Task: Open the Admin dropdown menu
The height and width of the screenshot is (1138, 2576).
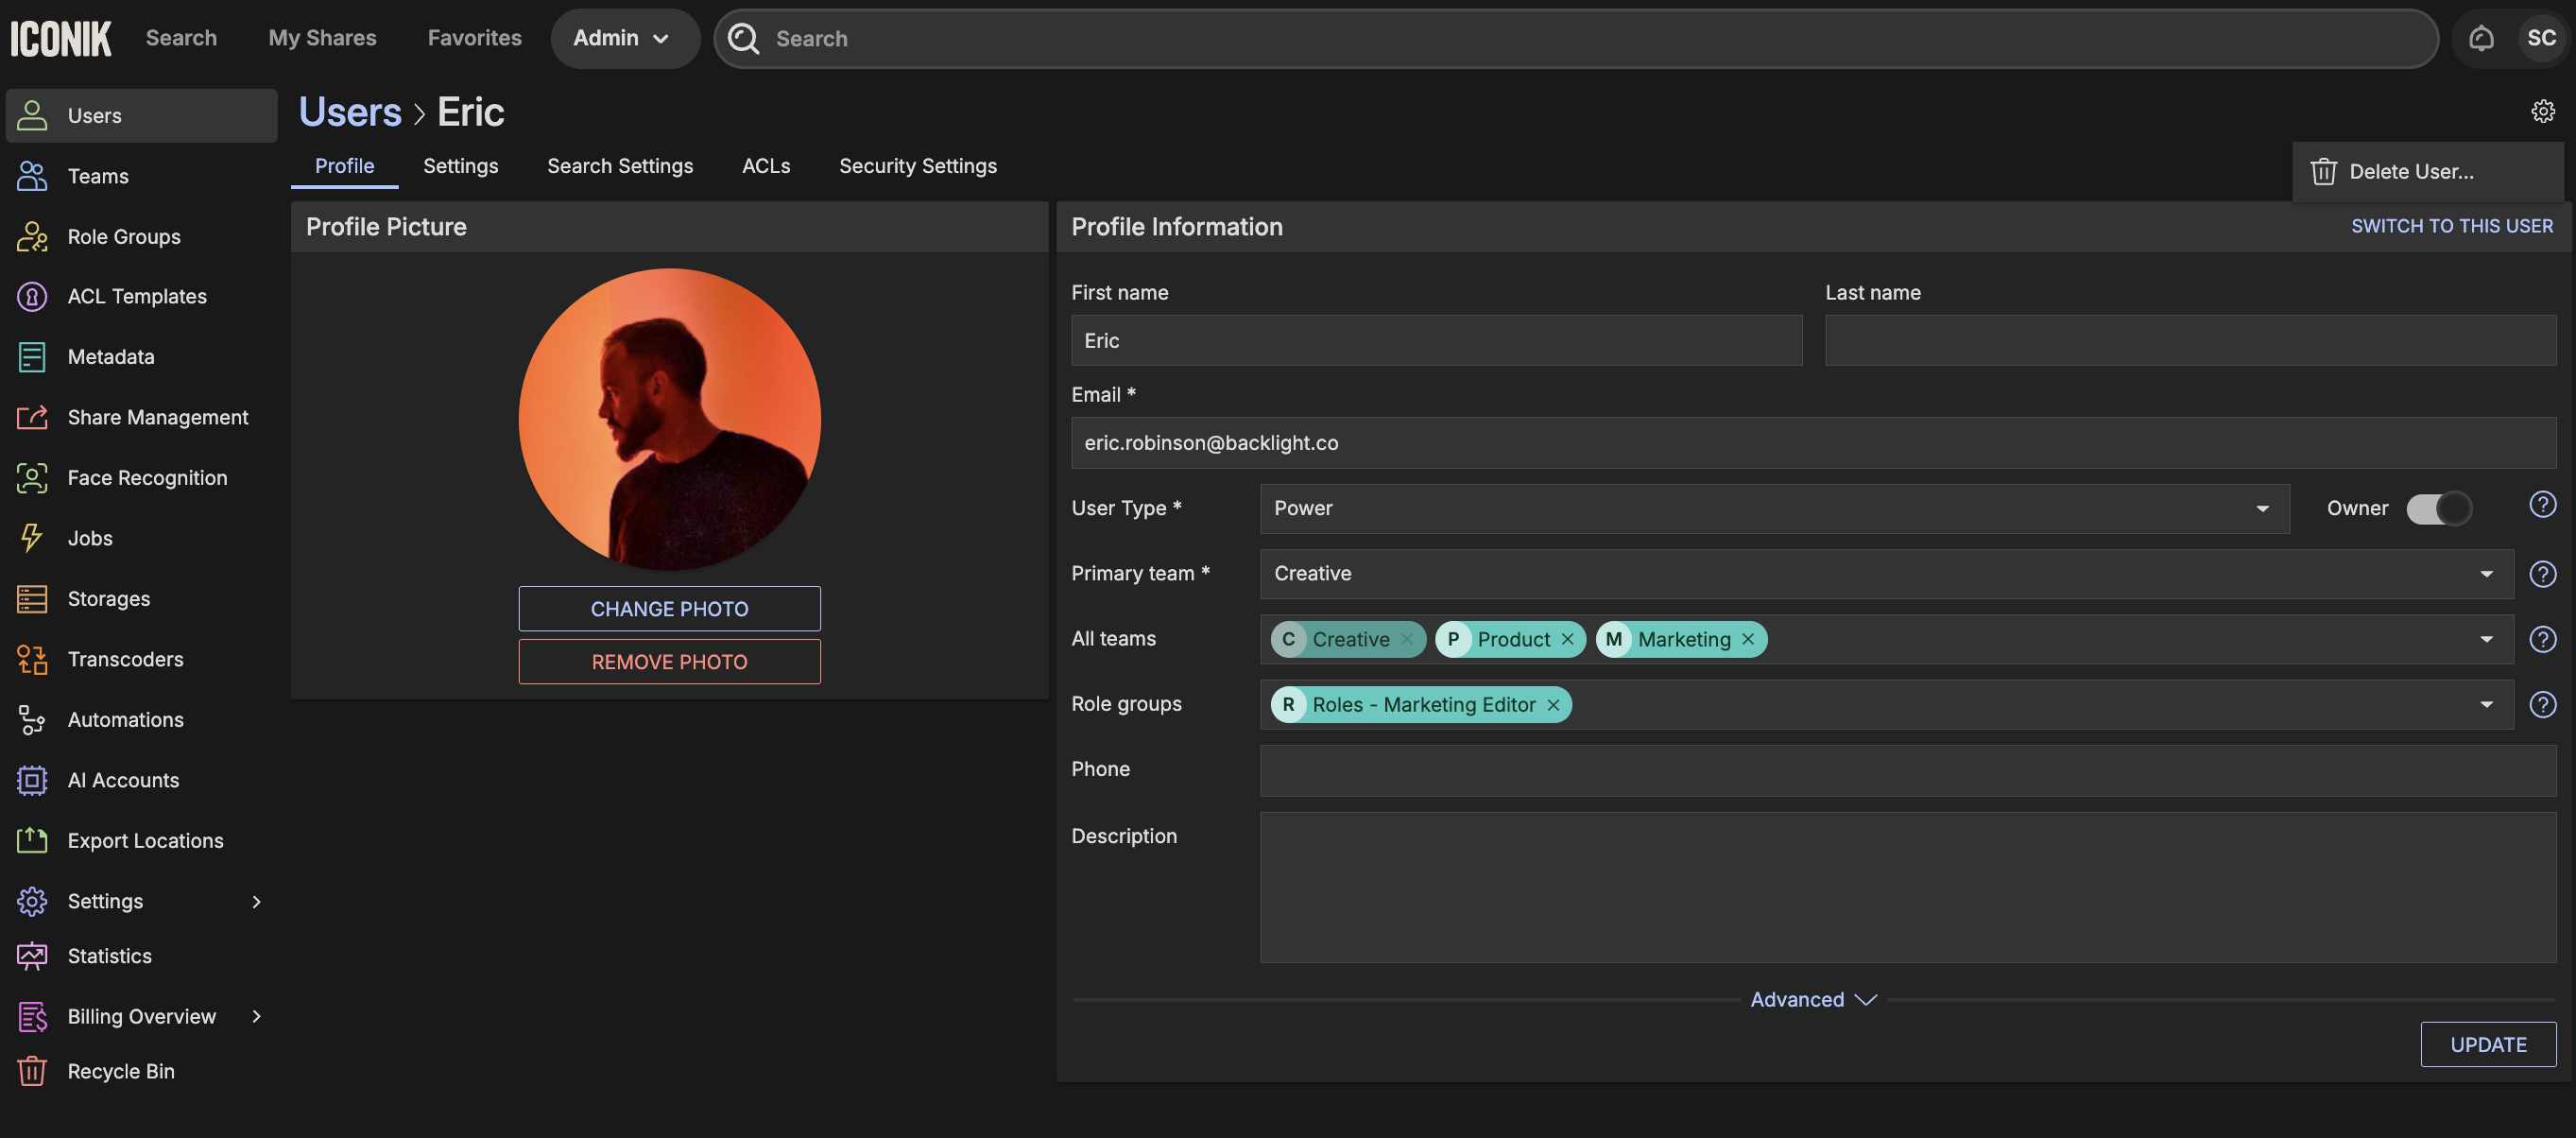Action: coord(622,38)
